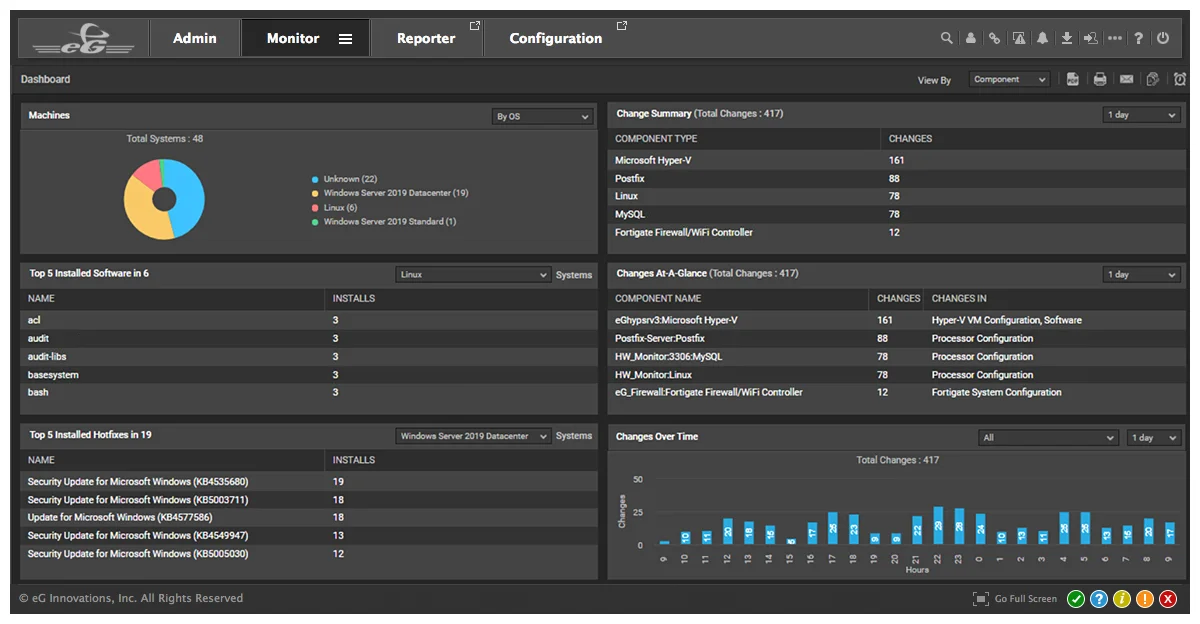
Task: Select the Postfix component type row
Action: point(897,178)
